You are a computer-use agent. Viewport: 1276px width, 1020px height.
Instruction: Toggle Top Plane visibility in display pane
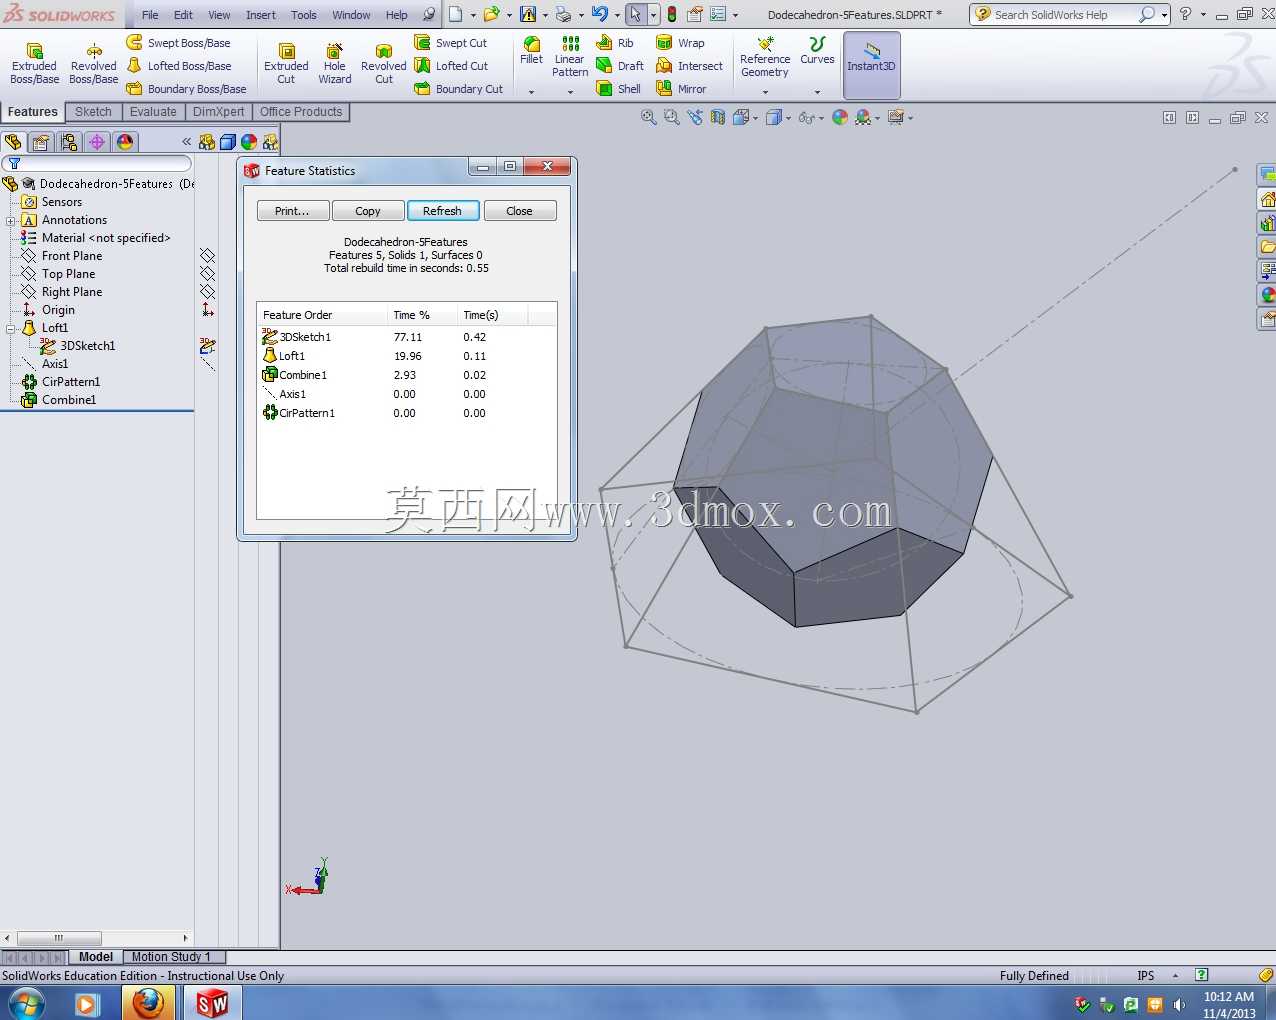(208, 274)
